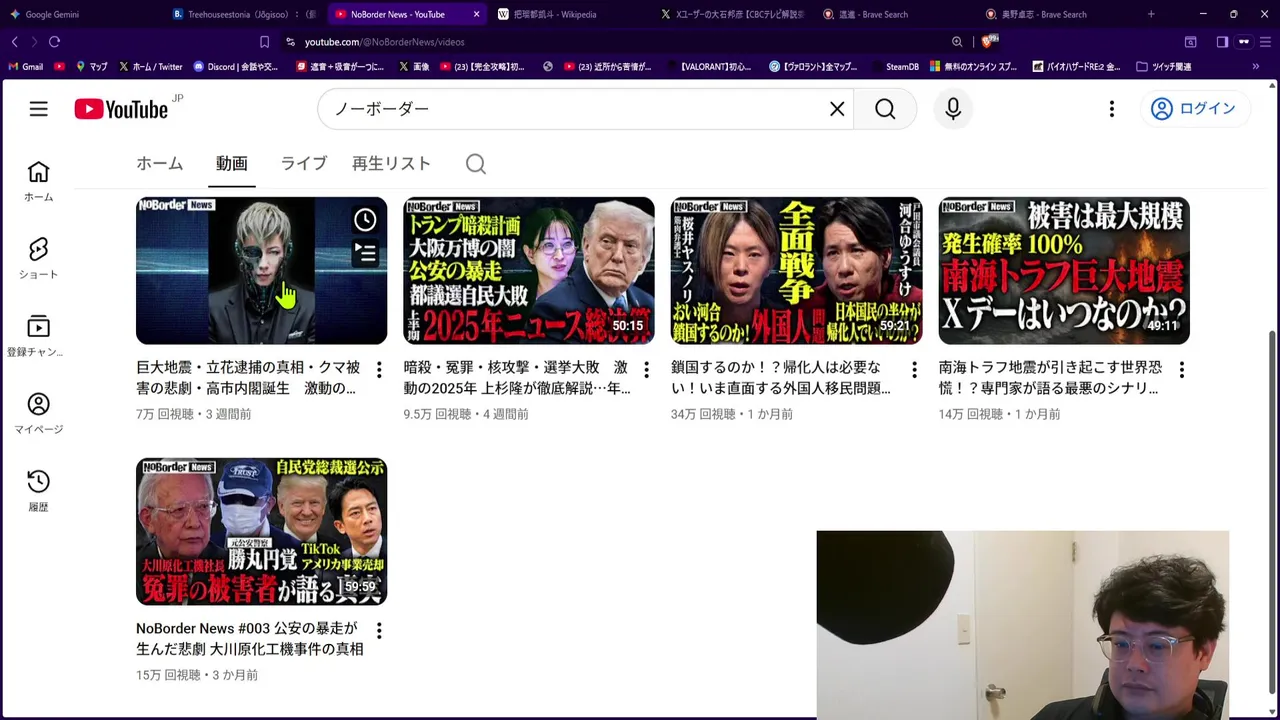Click the ログイン sign-in button
This screenshot has width=1280, height=720.
(x=1194, y=109)
